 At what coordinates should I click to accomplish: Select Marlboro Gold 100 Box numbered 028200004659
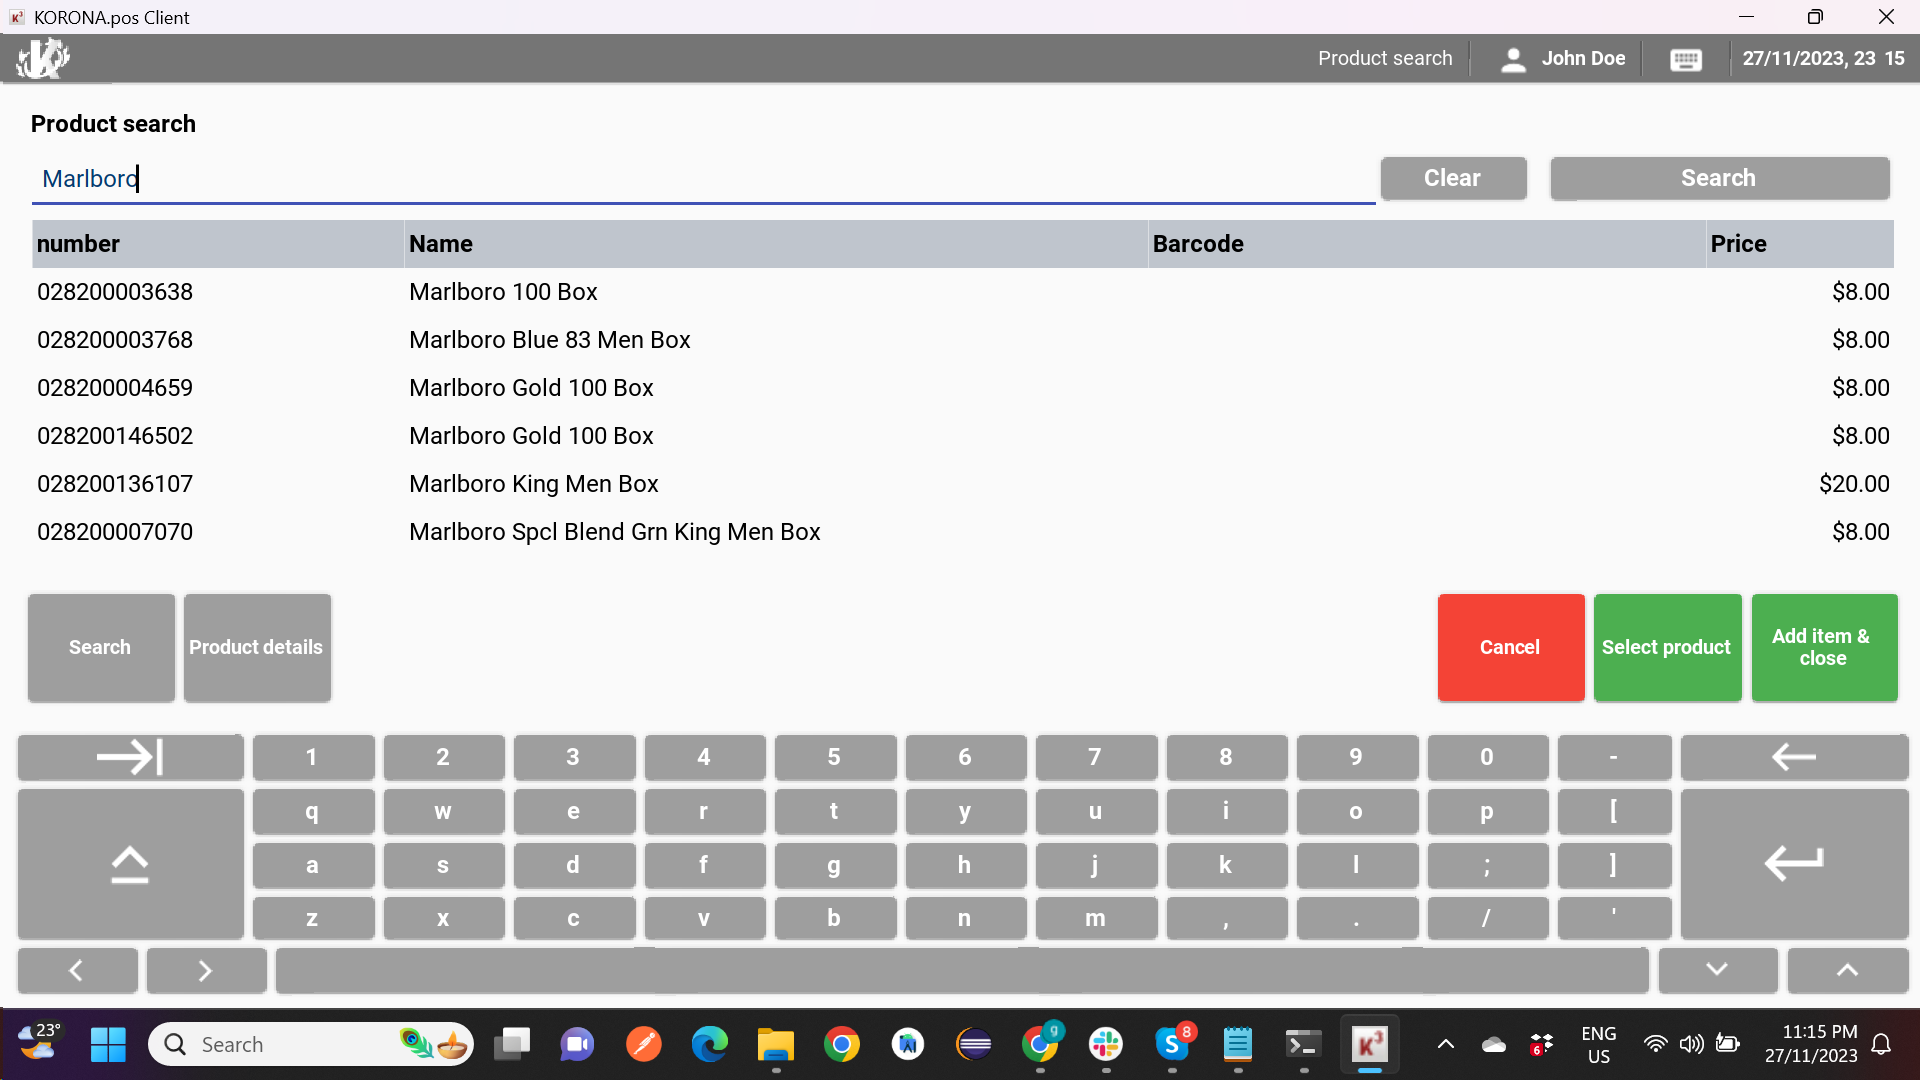[x=962, y=388]
